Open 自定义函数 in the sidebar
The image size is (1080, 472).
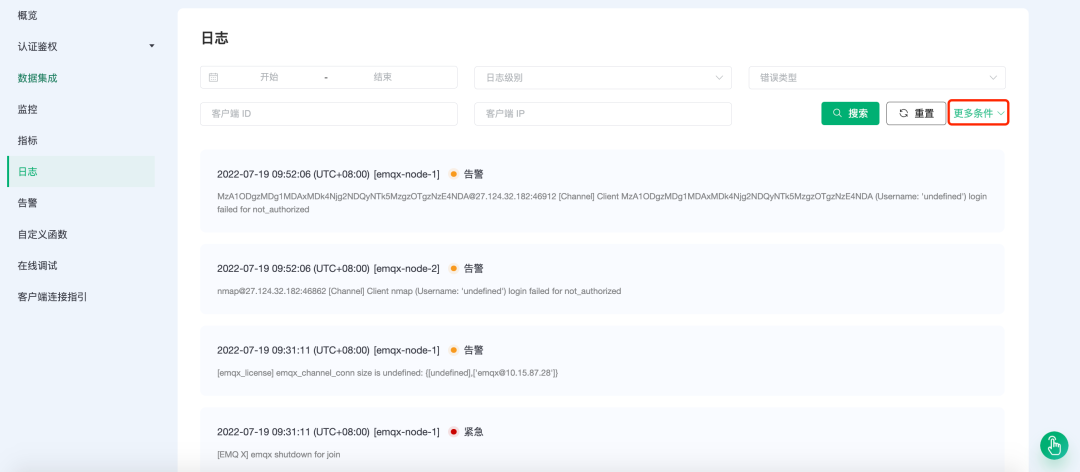pyautogui.click(x=42, y=234)
